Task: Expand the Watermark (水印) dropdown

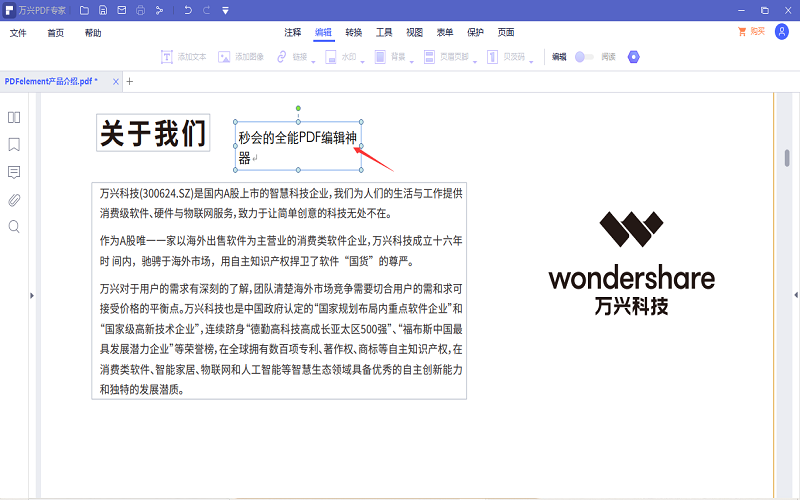Action: (x=362, y=60)
